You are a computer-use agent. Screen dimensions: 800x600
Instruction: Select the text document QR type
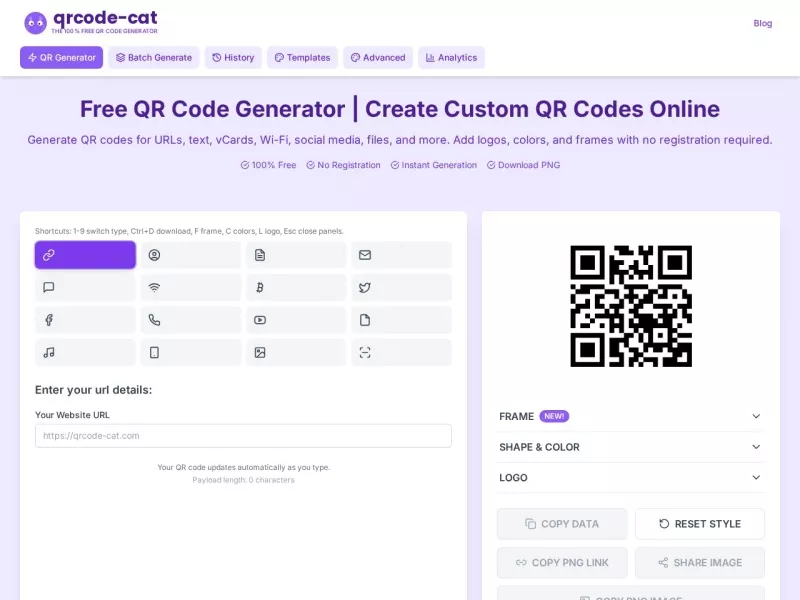pyautogui.click(x=296, y=255)
